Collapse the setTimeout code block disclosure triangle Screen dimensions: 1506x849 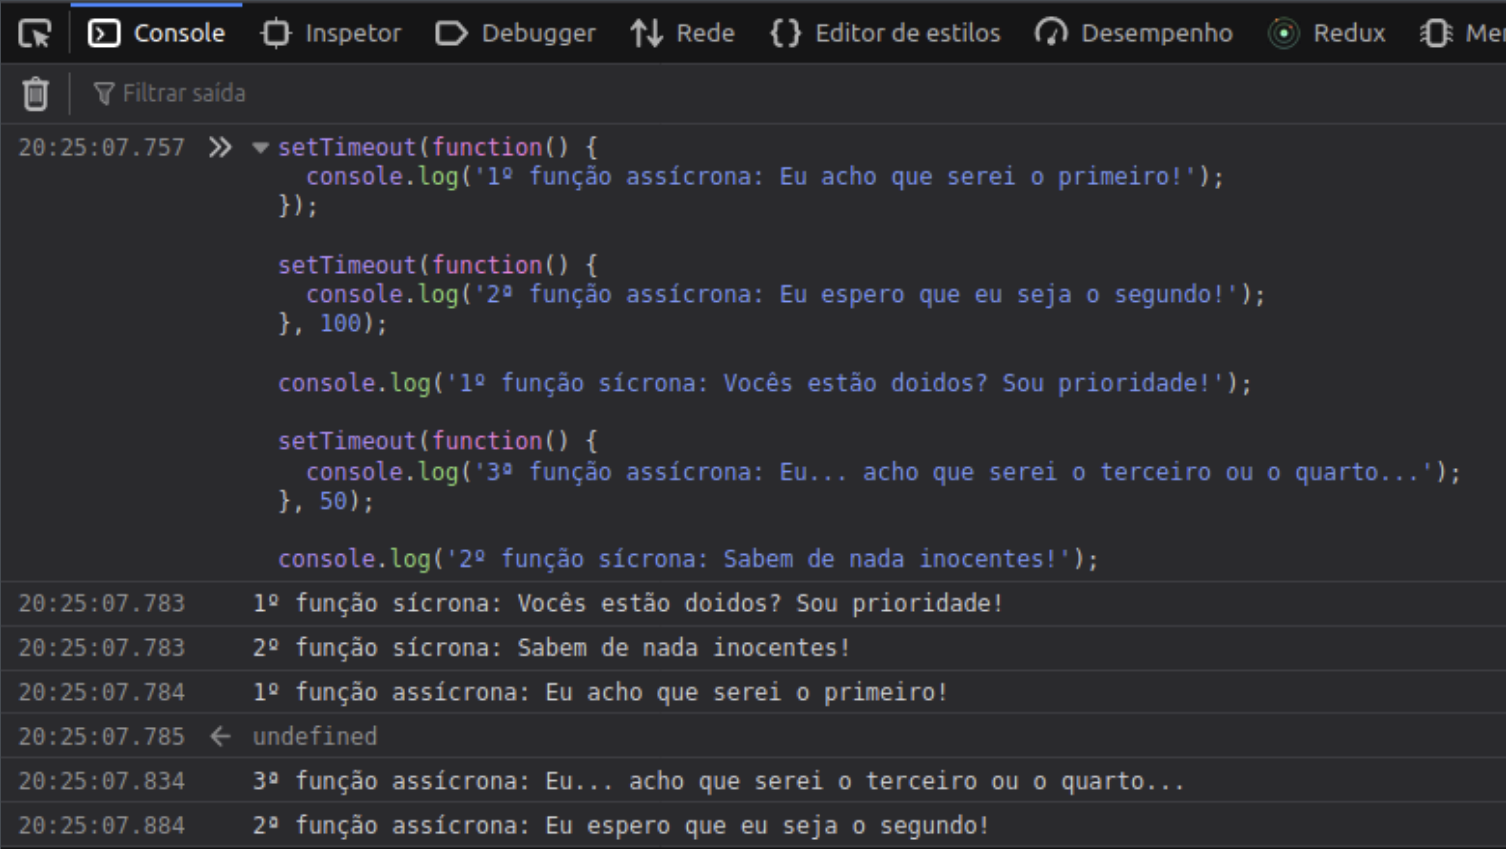click(x=259, y=147)
